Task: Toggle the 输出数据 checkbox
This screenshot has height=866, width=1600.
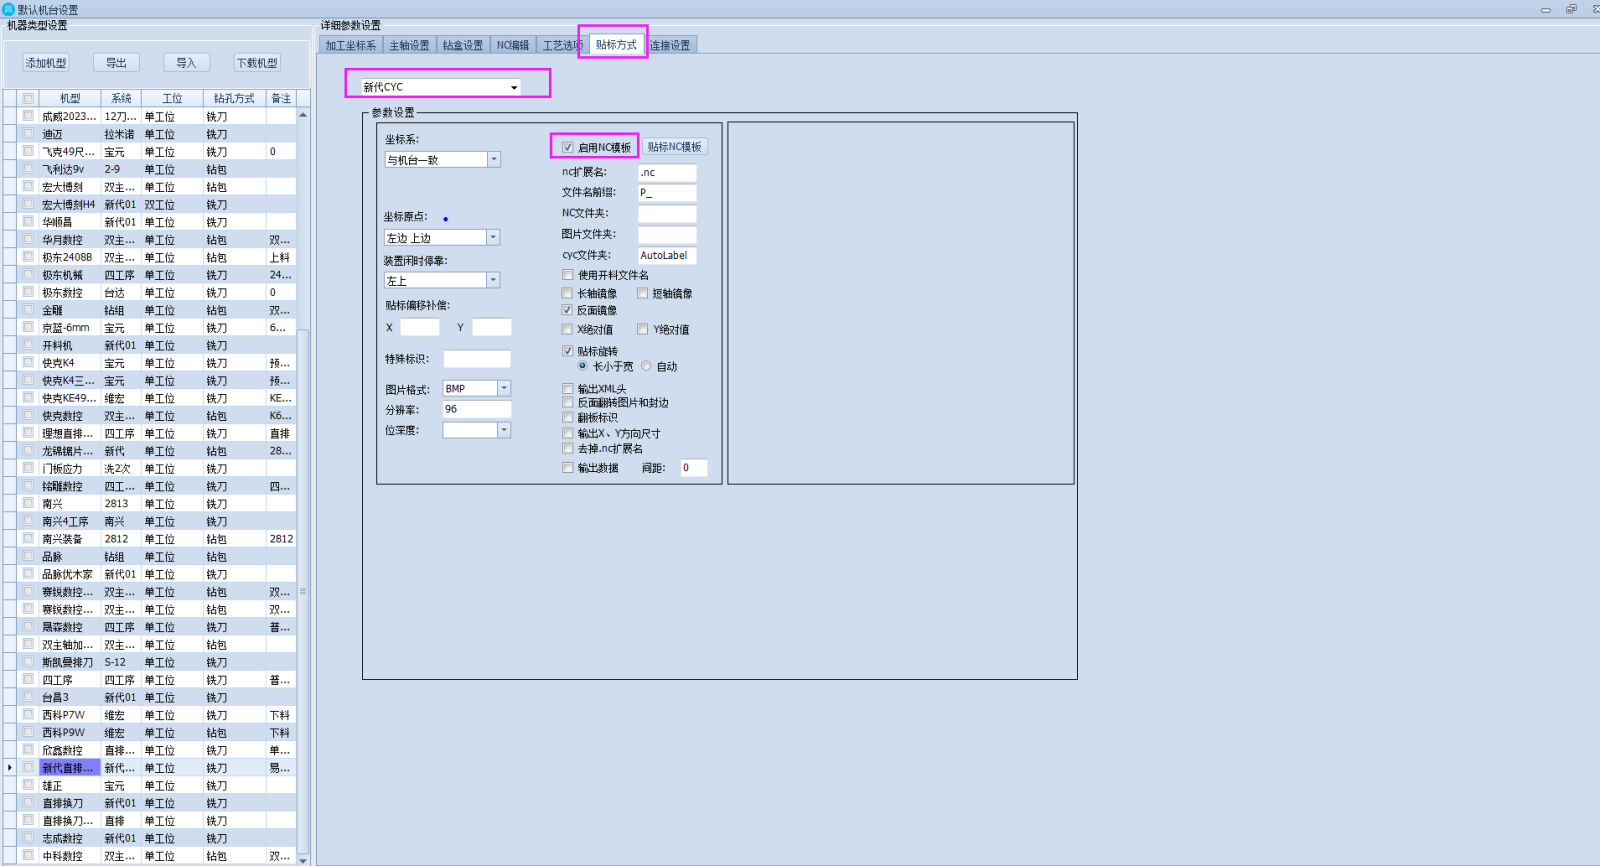Action: click(x=567, y=468)
